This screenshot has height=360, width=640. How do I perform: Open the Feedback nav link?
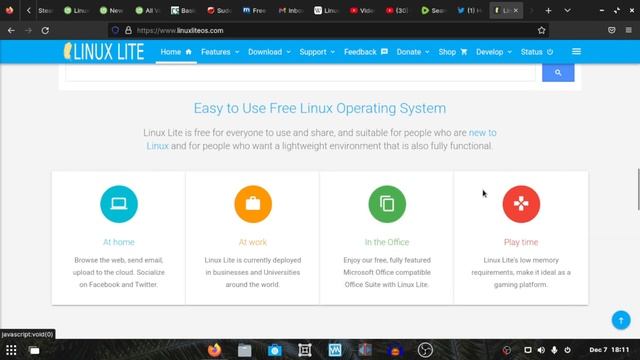click(x=366, y=52)
